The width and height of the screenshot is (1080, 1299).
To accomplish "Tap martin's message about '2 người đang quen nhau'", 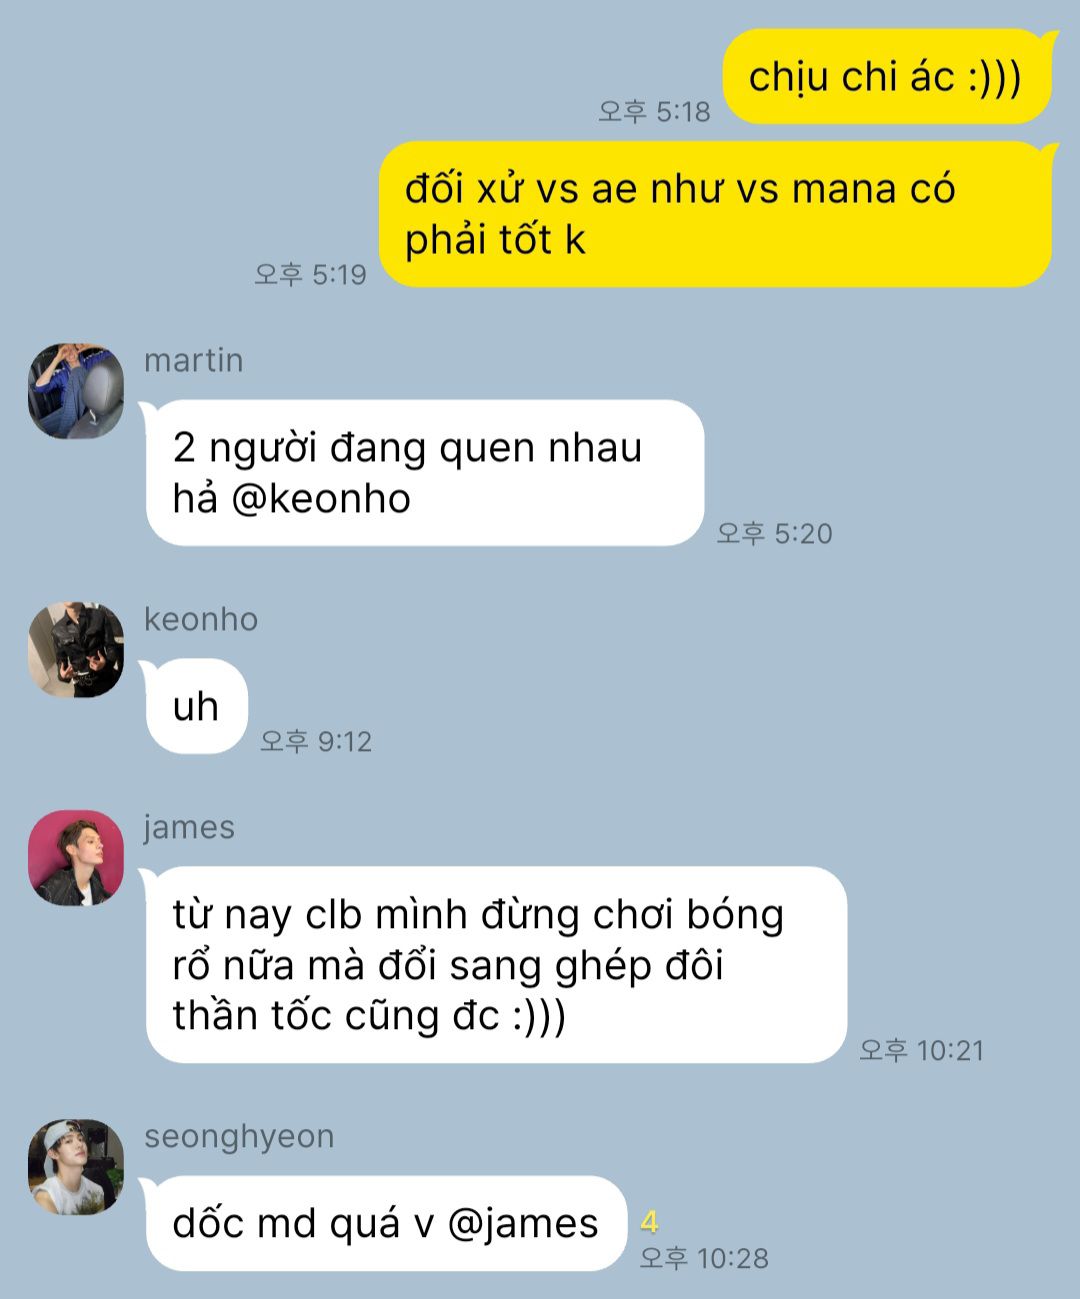I will point(425,473).
